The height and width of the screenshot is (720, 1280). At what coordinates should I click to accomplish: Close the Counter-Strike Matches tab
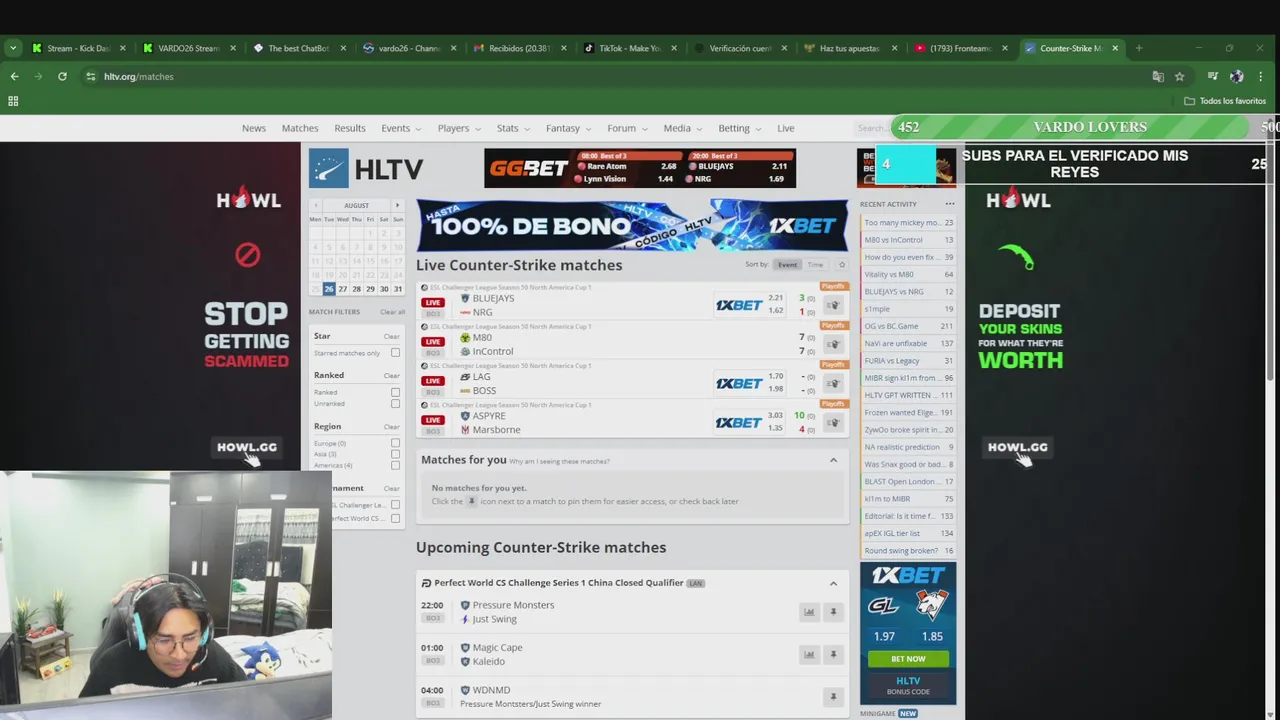tap(1115, 48)
